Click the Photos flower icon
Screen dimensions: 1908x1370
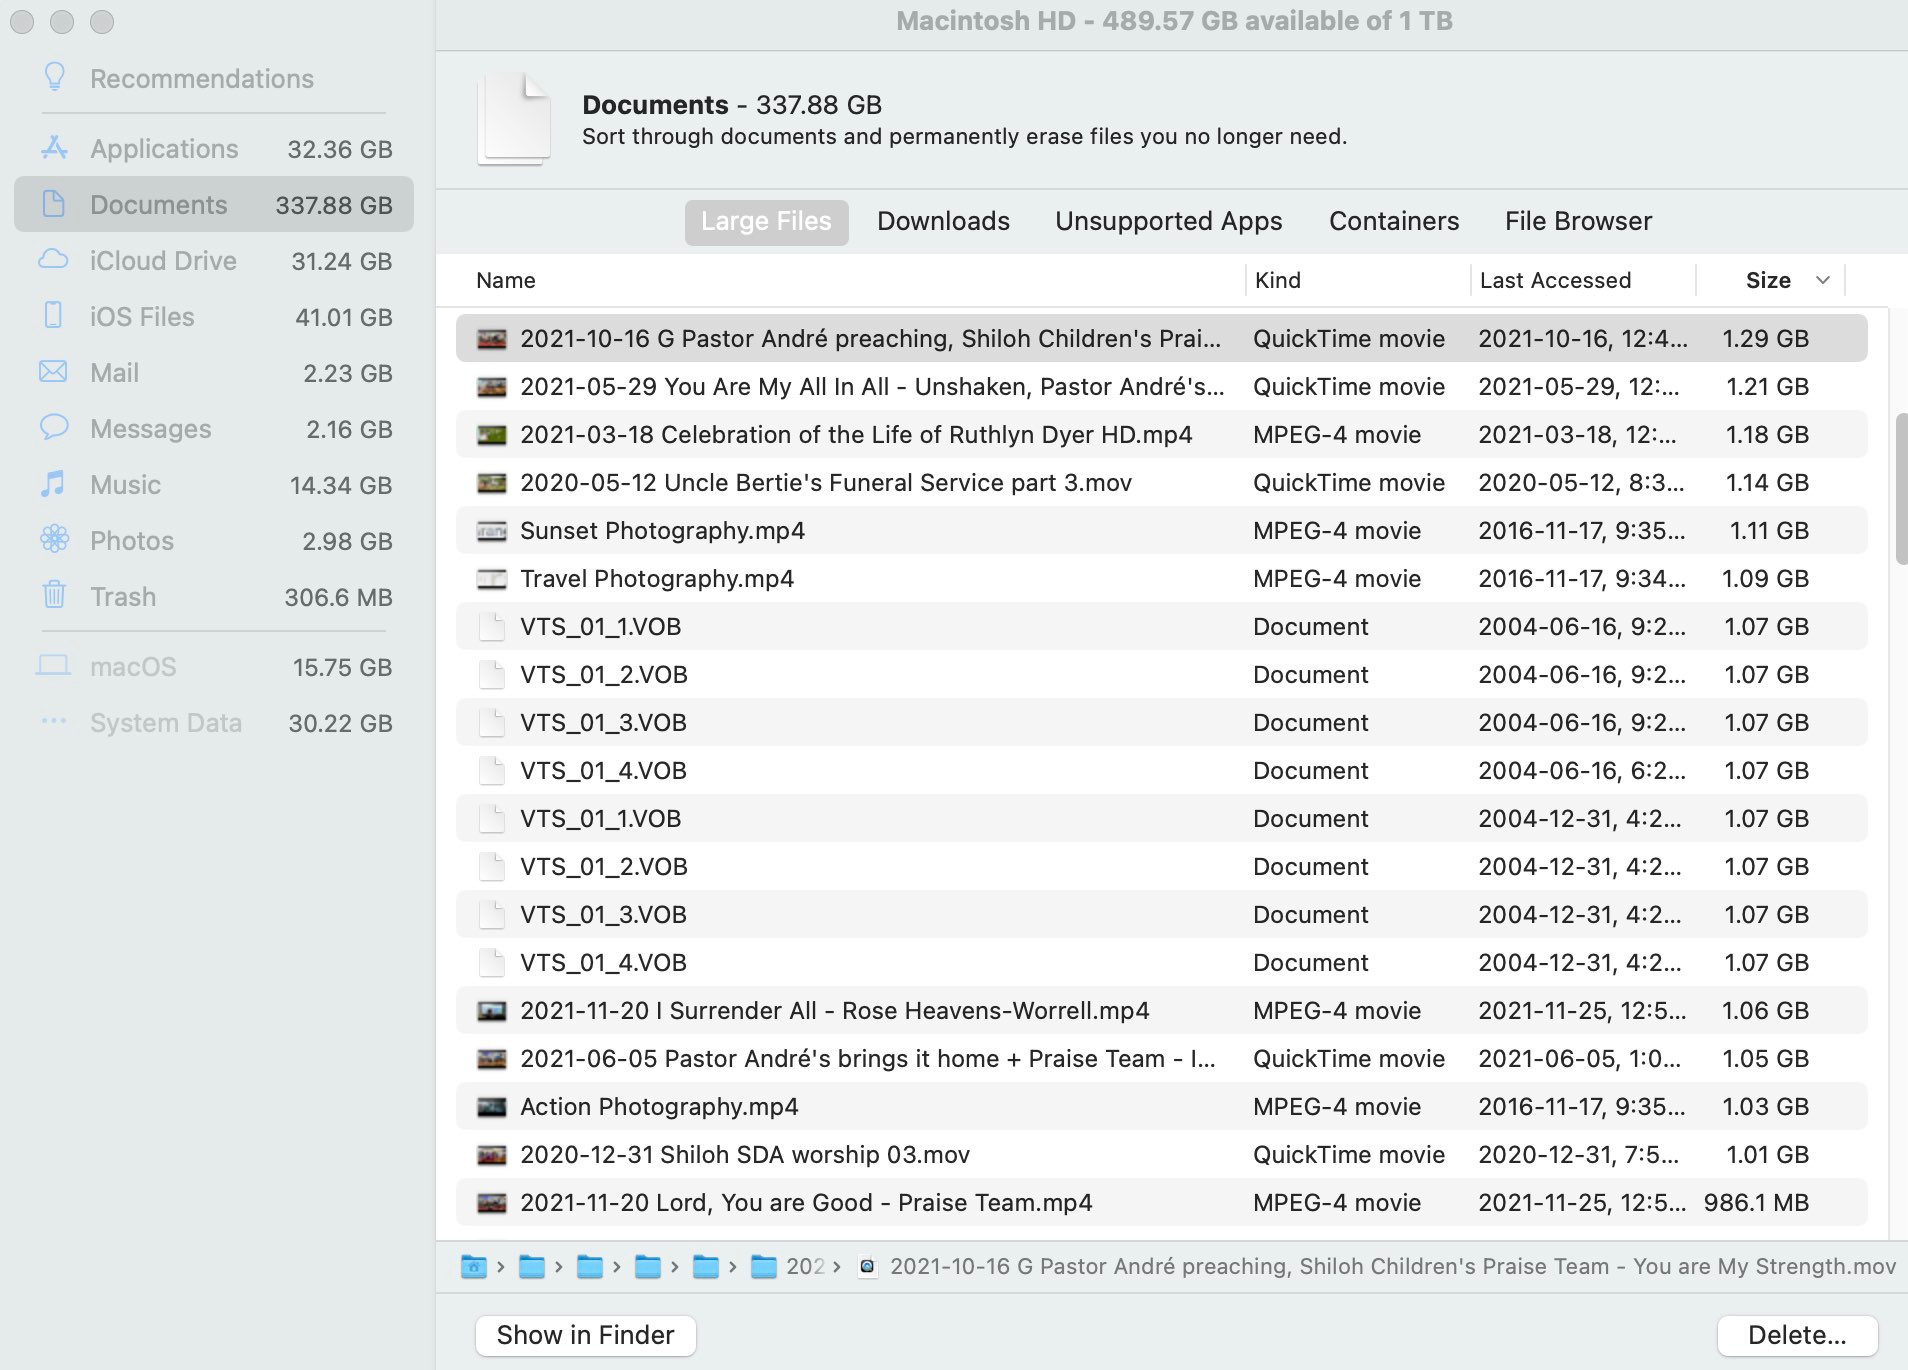54,540
